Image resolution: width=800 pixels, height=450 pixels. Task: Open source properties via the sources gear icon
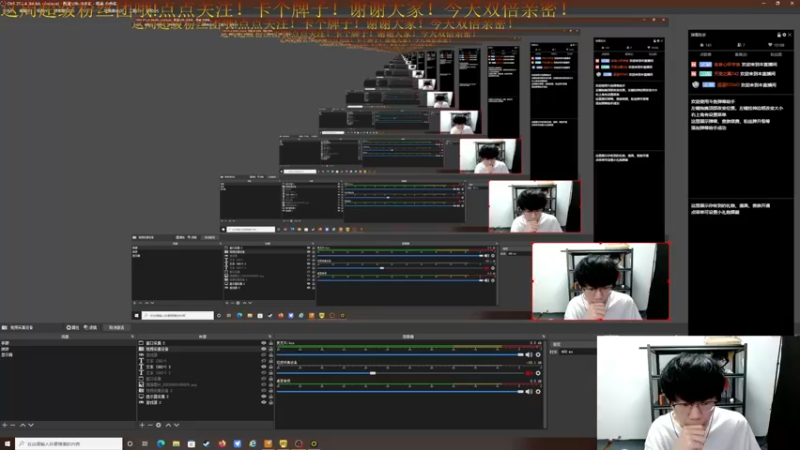point(159,425)
